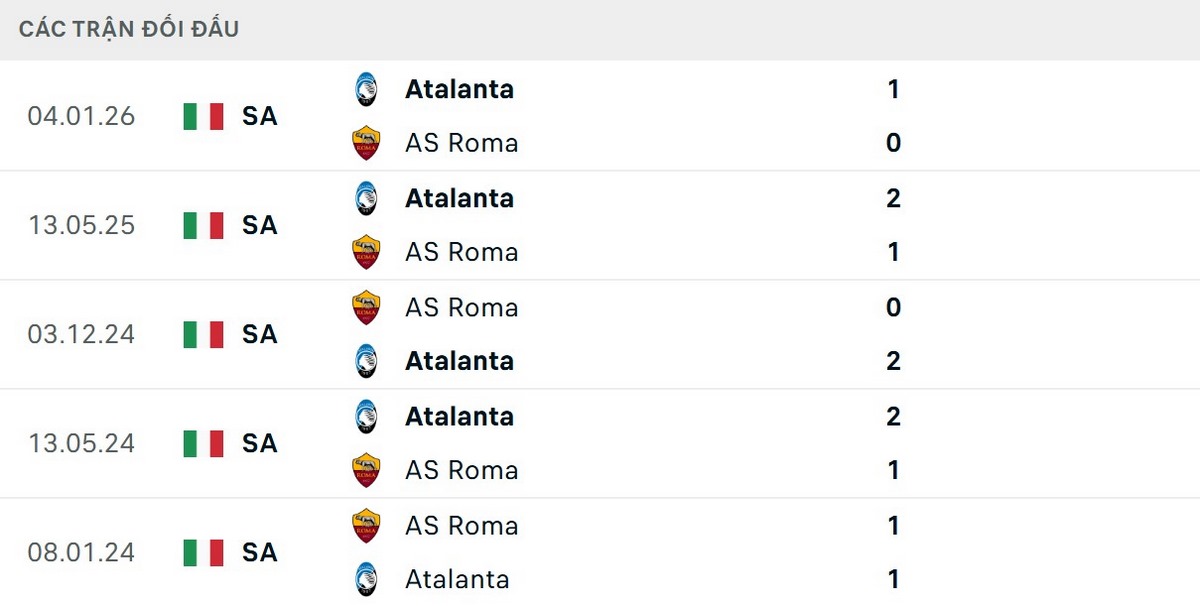Select the SA league label in the top row
Viewport: 1200px width, 606px height.
[260, 116]
